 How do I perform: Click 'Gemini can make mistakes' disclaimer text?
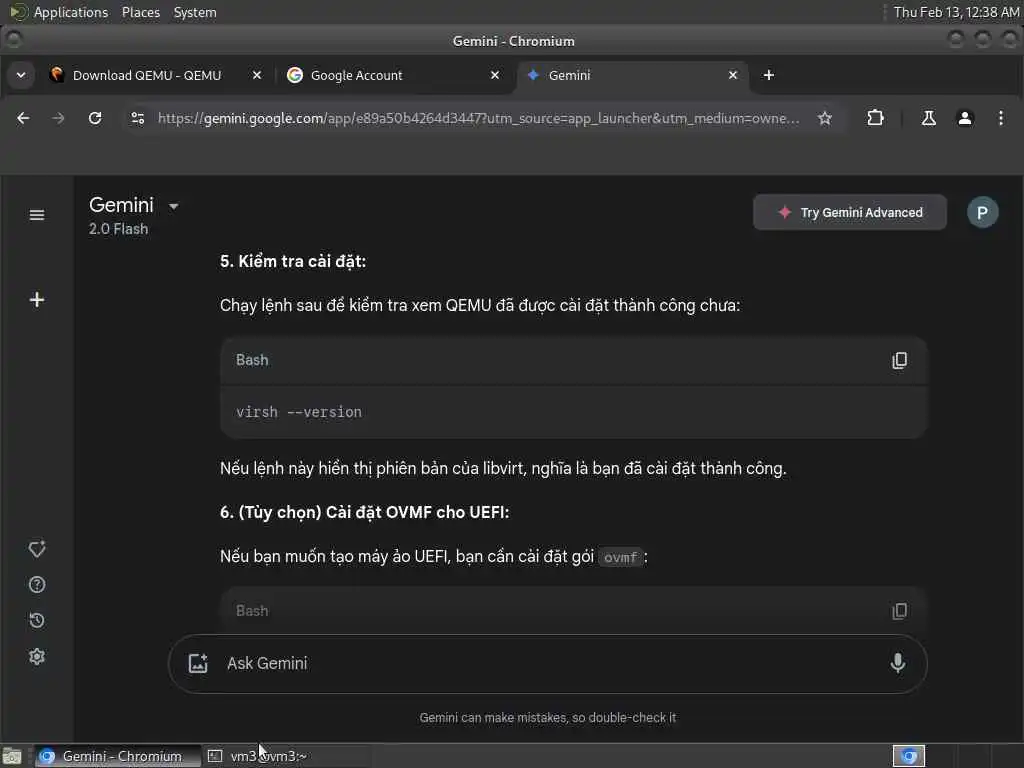click(547, 718)
